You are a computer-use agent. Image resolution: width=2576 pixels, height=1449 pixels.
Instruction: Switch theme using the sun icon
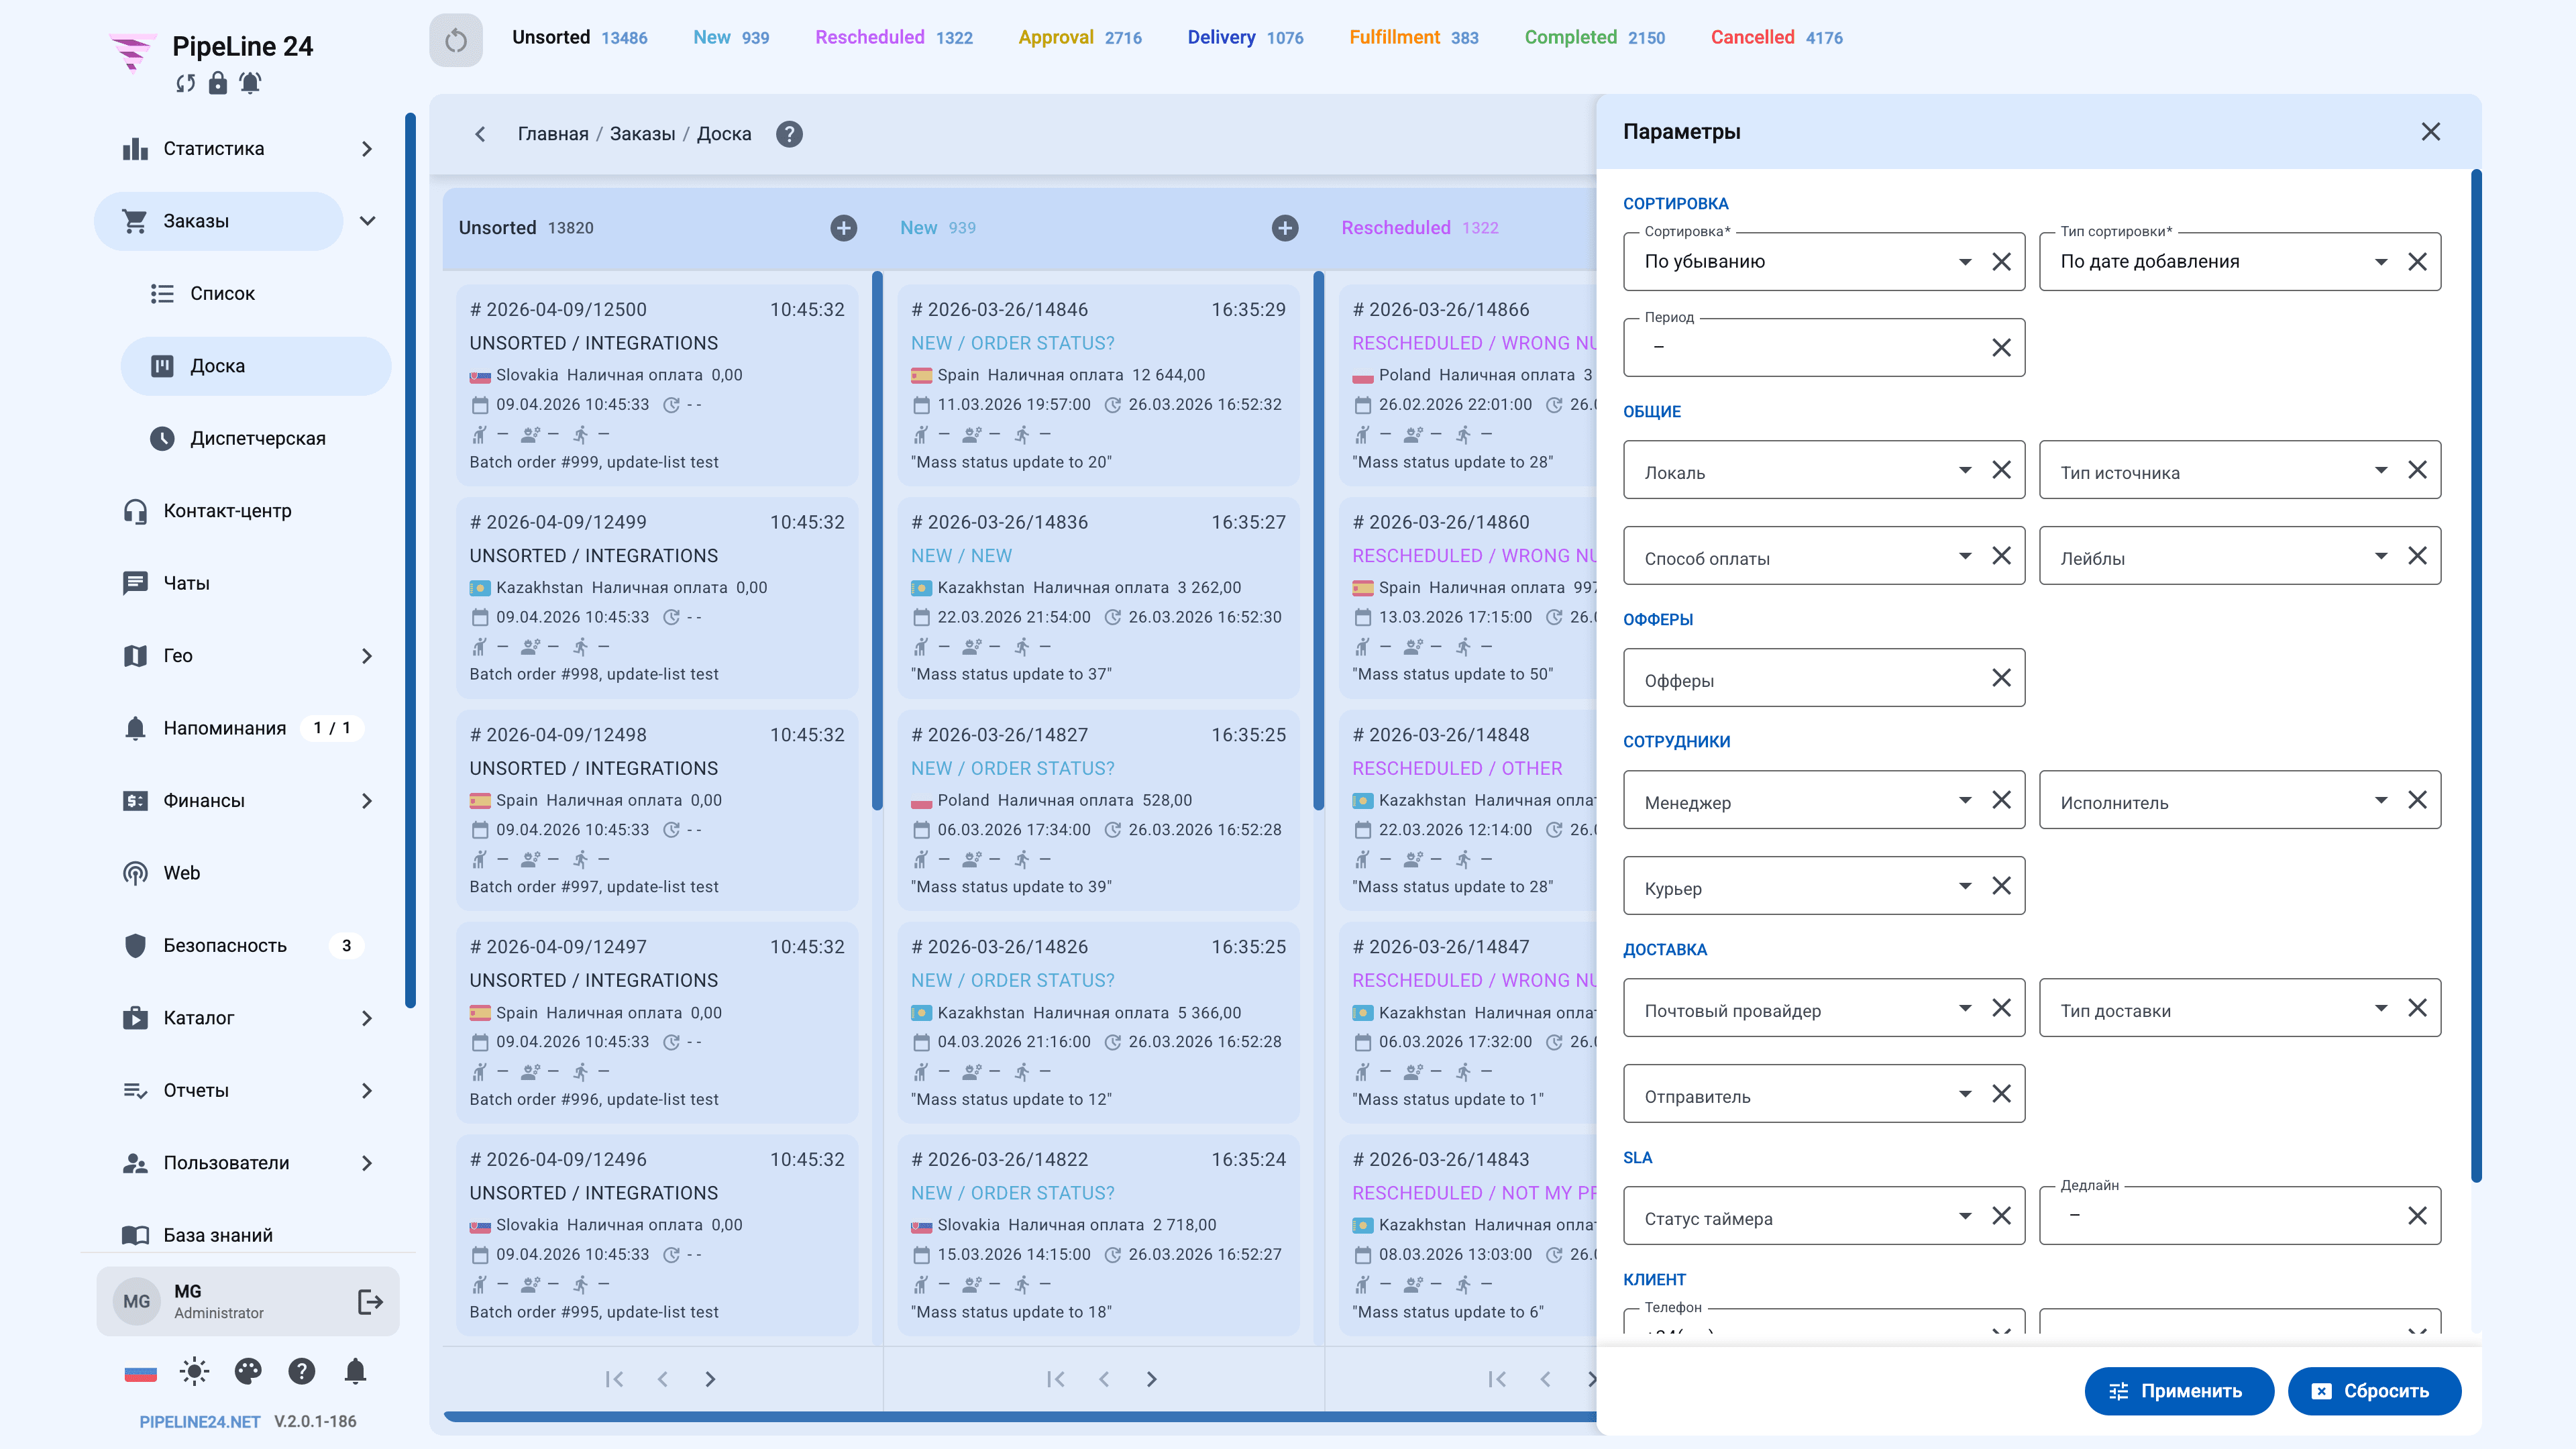tap(194, 1371)
